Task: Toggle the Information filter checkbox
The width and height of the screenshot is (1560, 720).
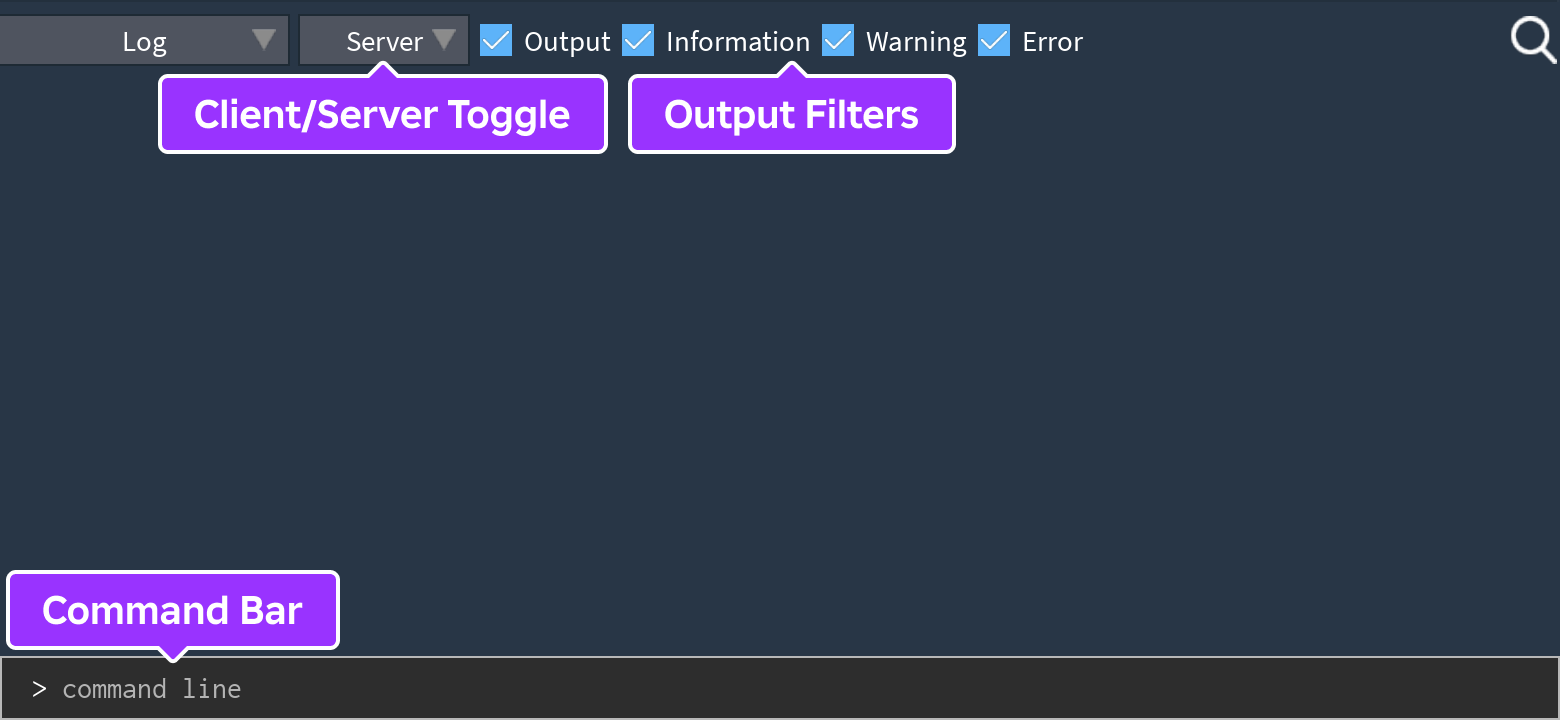Action: click(638, 41)
